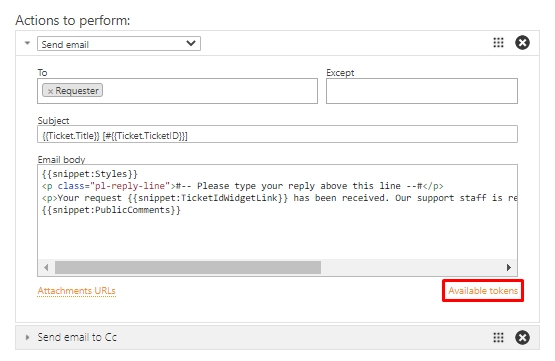Open the Available tokens link
Viewport: 555px width, 361px height.
(x=483, y=291)
